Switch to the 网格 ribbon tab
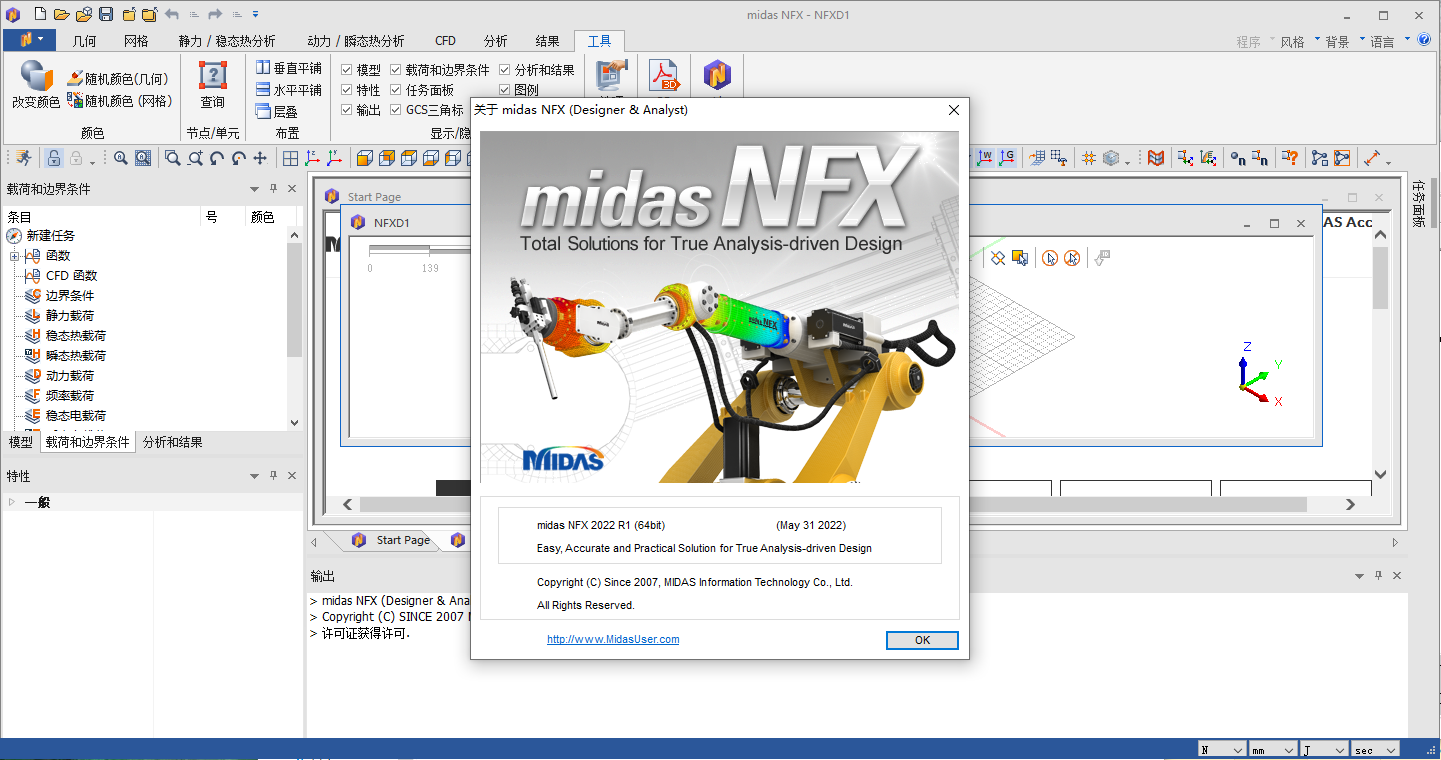 pos(136,41)
